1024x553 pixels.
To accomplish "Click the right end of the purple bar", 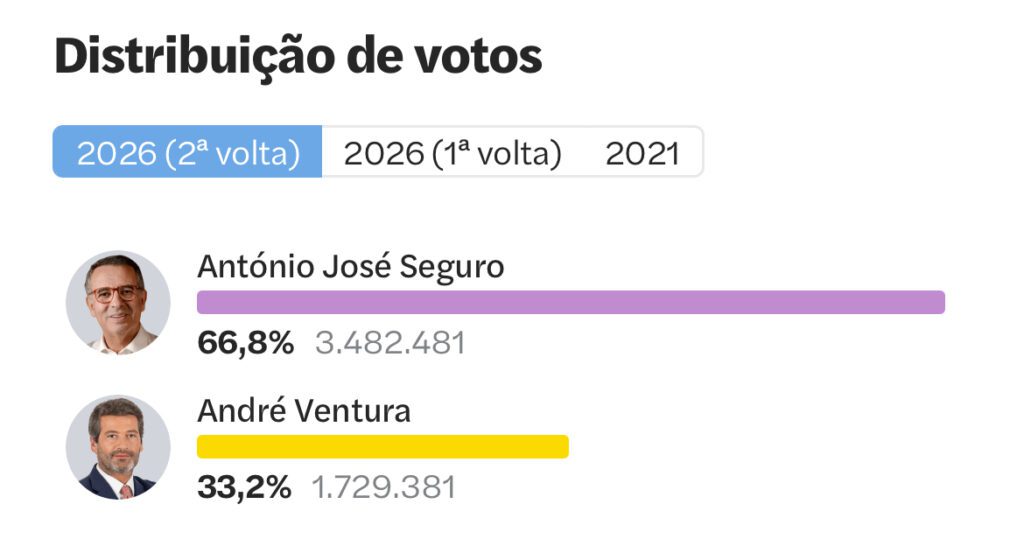I will 938,302.
